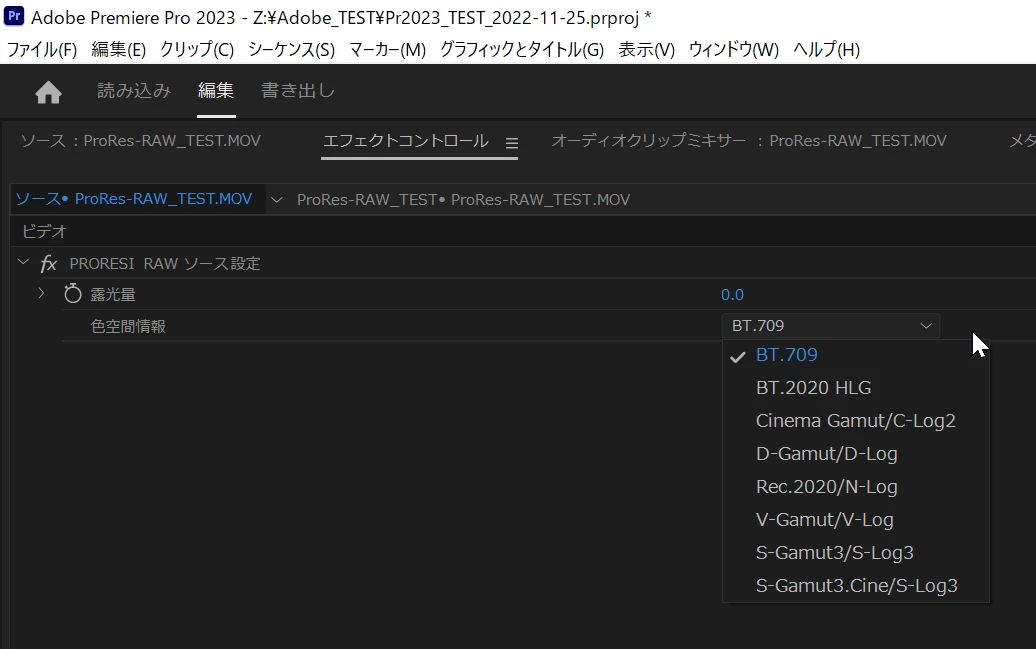Viewport: 1036px width, 649px height.
Task: Open the source clip dropdown chevron
Action: coord(277,200)
